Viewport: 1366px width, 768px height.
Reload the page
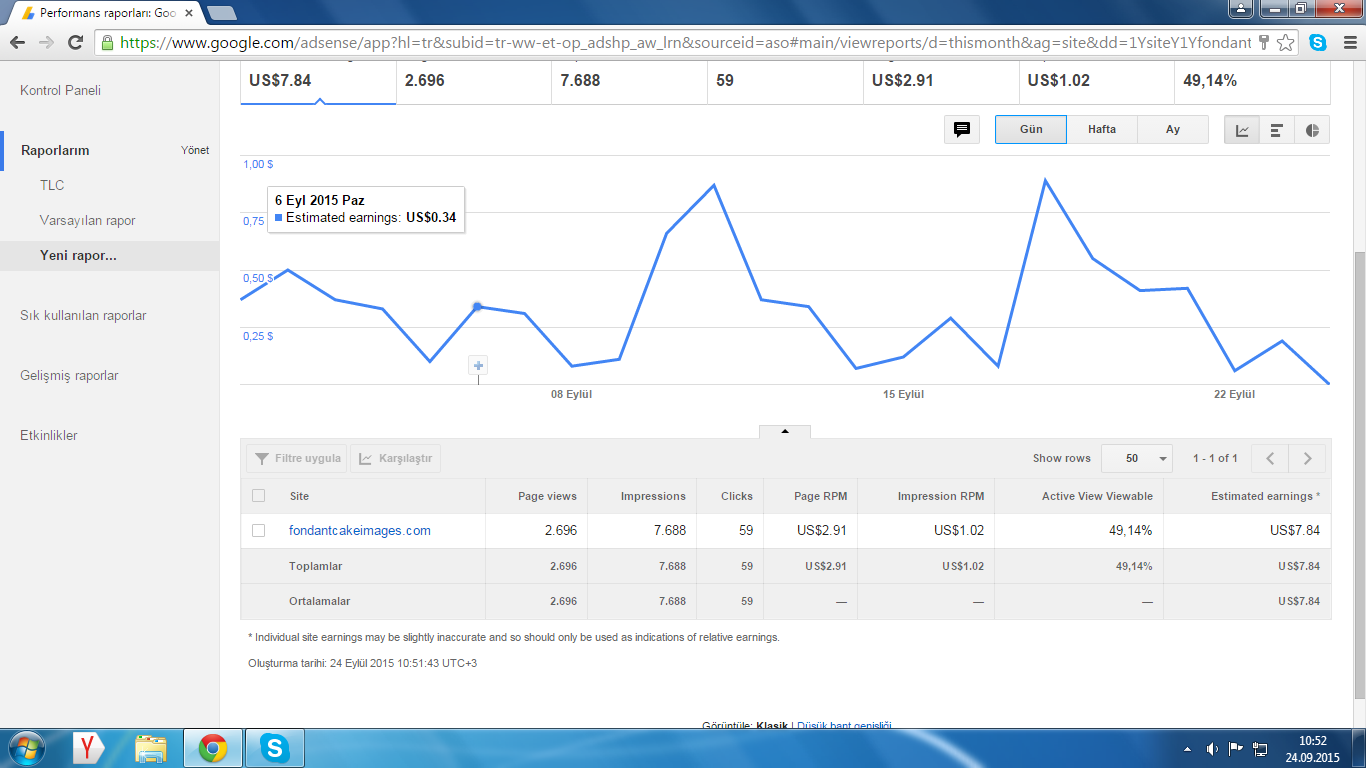click(x=75, y=42)
